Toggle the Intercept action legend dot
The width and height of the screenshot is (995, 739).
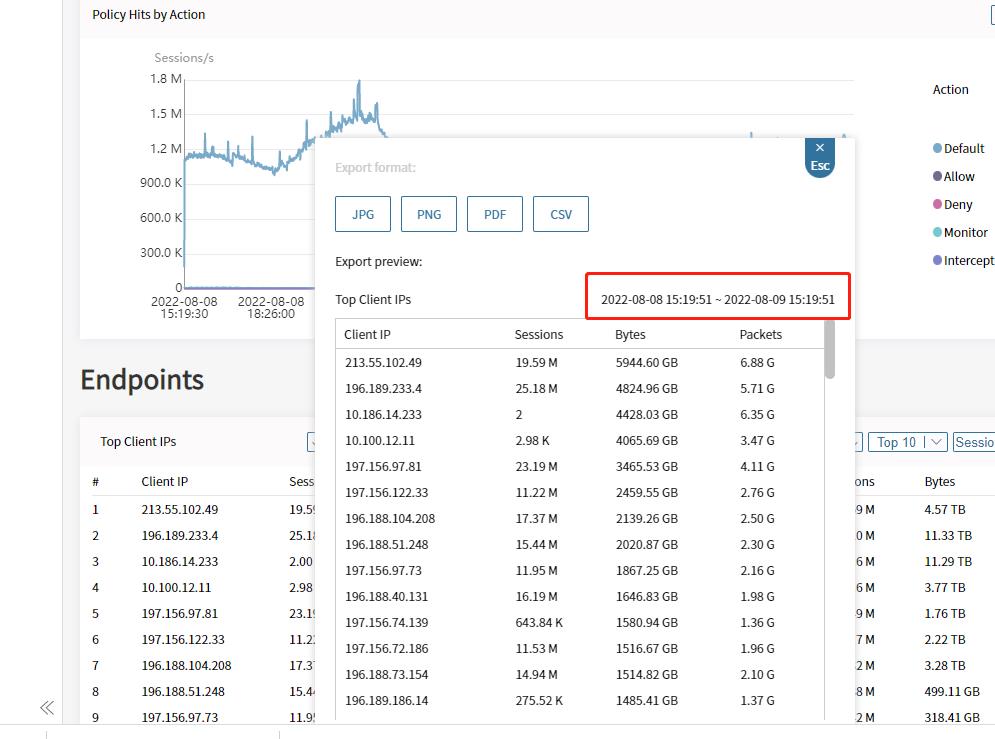click(x=938, y=260)
